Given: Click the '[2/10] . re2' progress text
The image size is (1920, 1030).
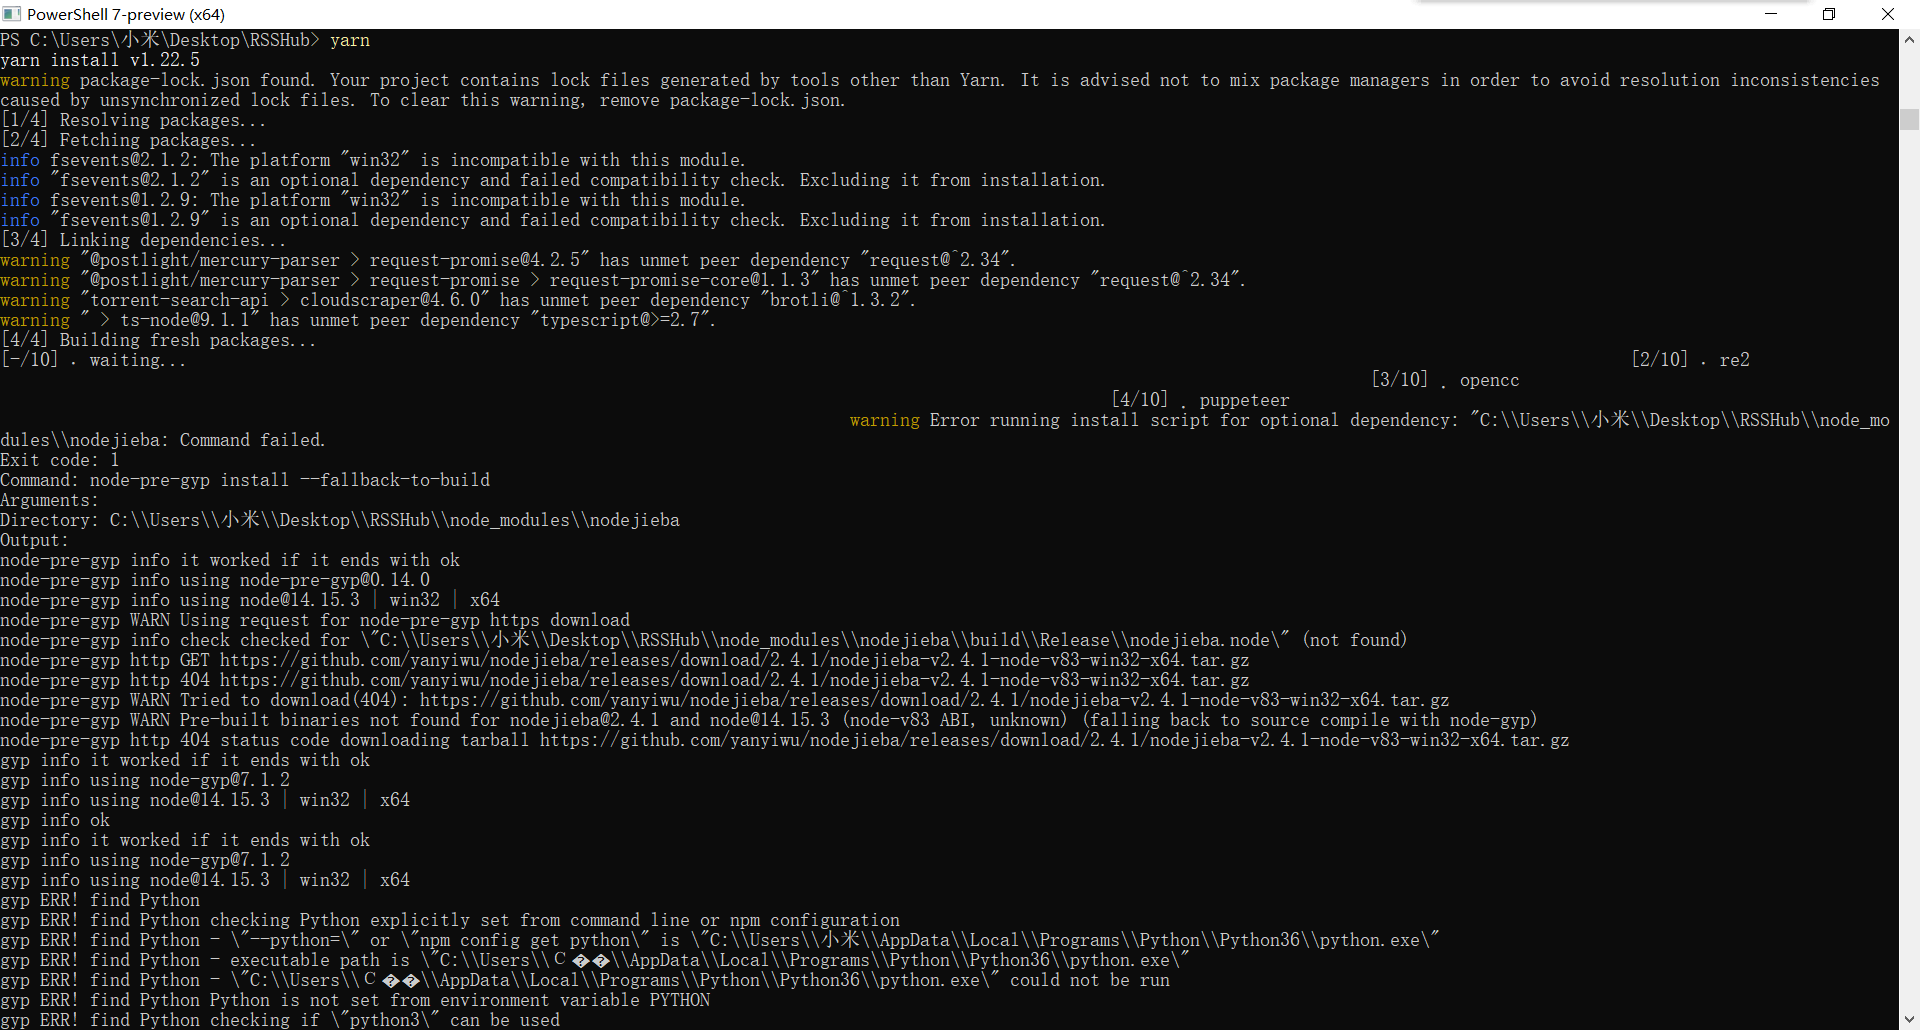Looking at the screenshot, I should point(1690,360).
